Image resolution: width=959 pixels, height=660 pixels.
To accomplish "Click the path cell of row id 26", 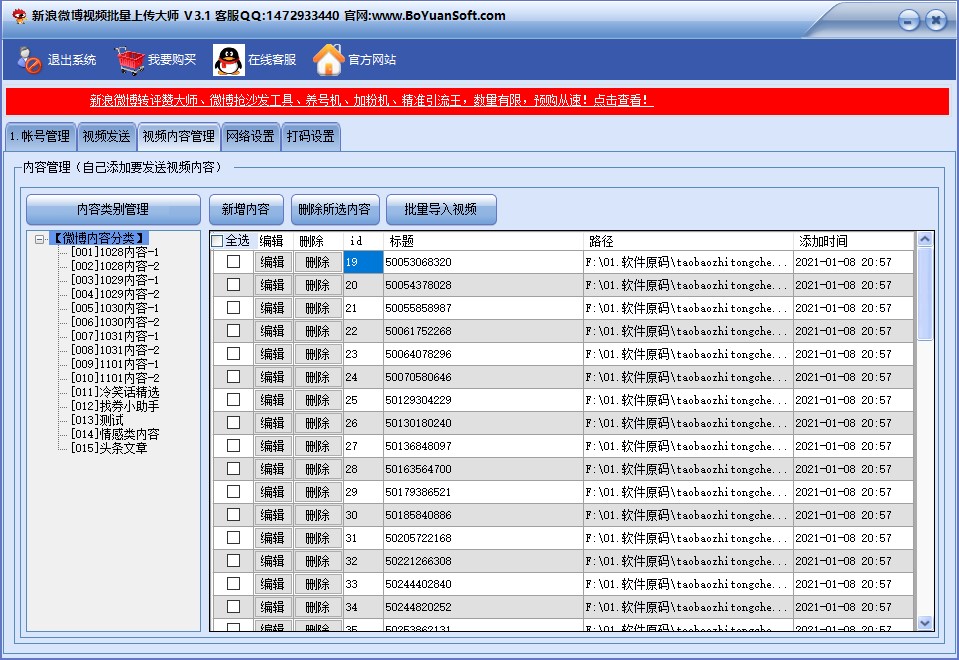I will click(689, 423).
